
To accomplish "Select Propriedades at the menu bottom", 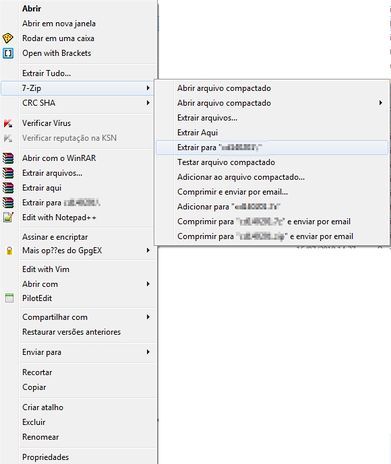I will (45, 457).
